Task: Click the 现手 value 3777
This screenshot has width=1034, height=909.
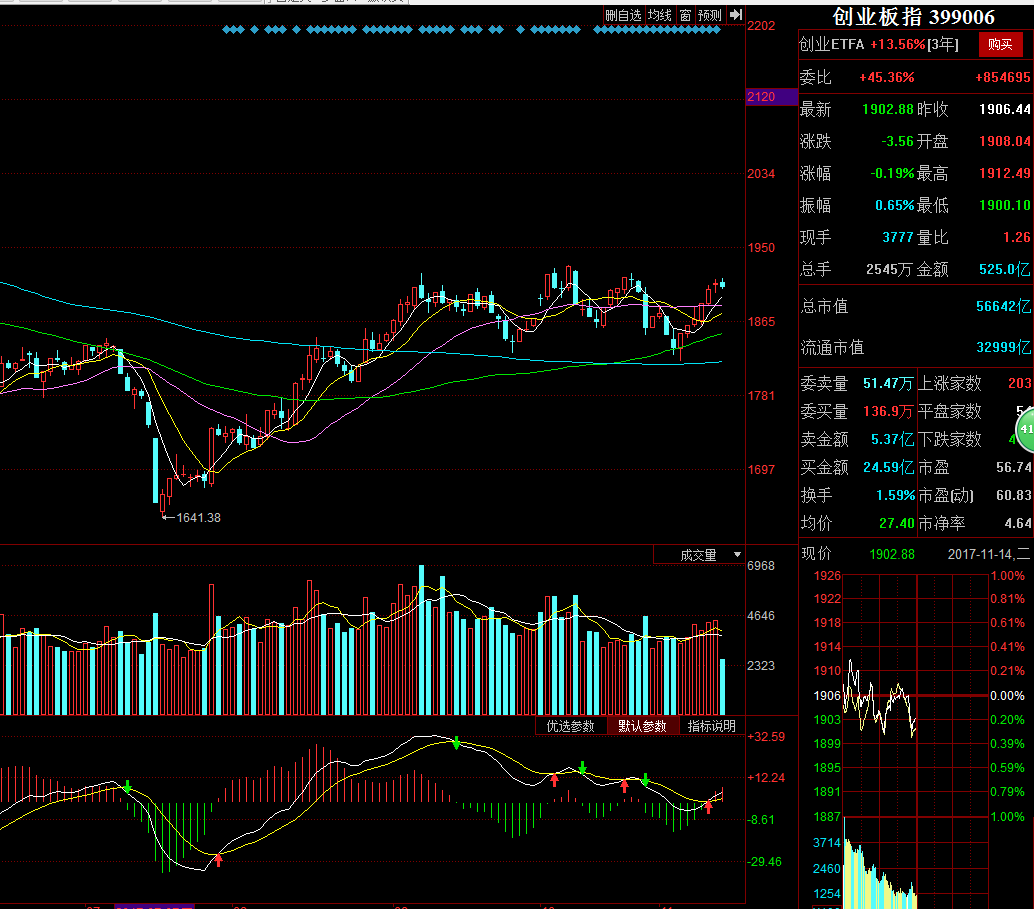Action: [x=897, y=237]
